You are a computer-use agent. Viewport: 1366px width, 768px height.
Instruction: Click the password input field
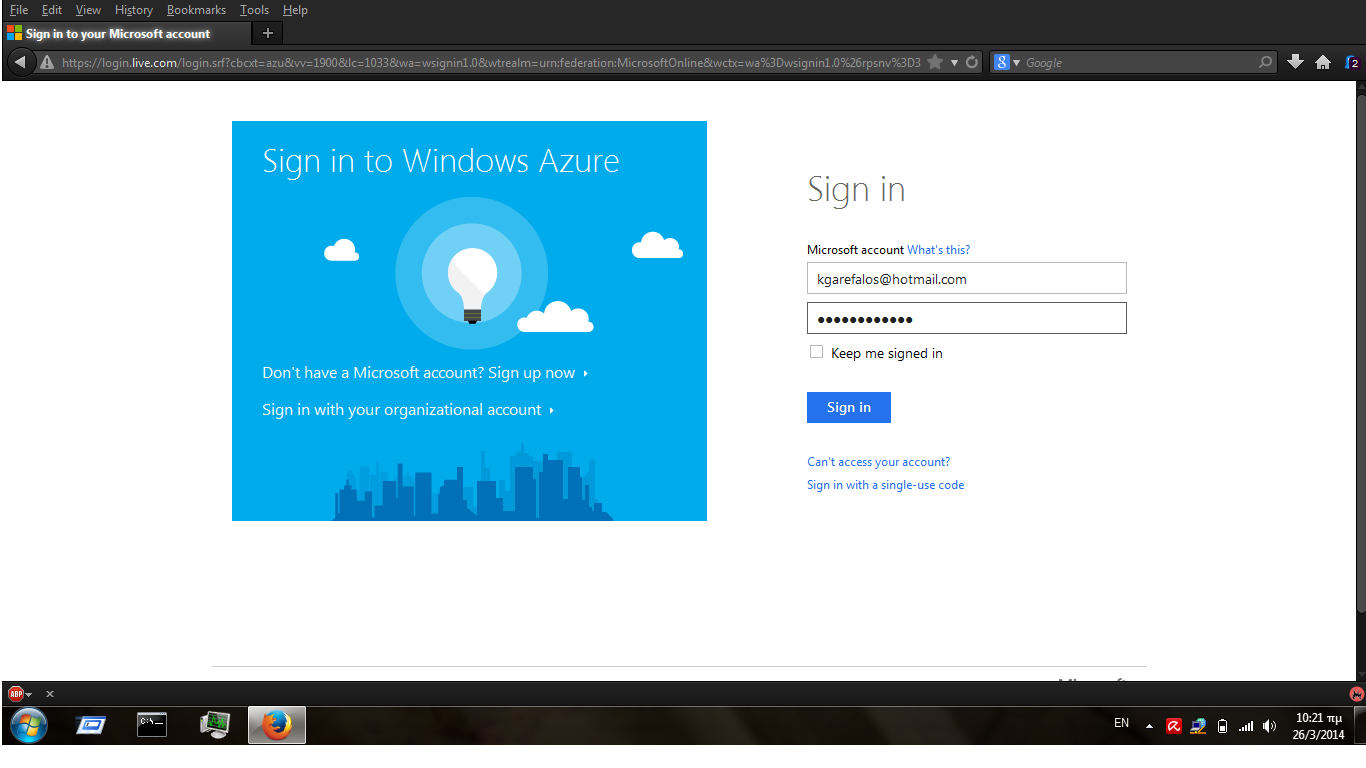967,318
